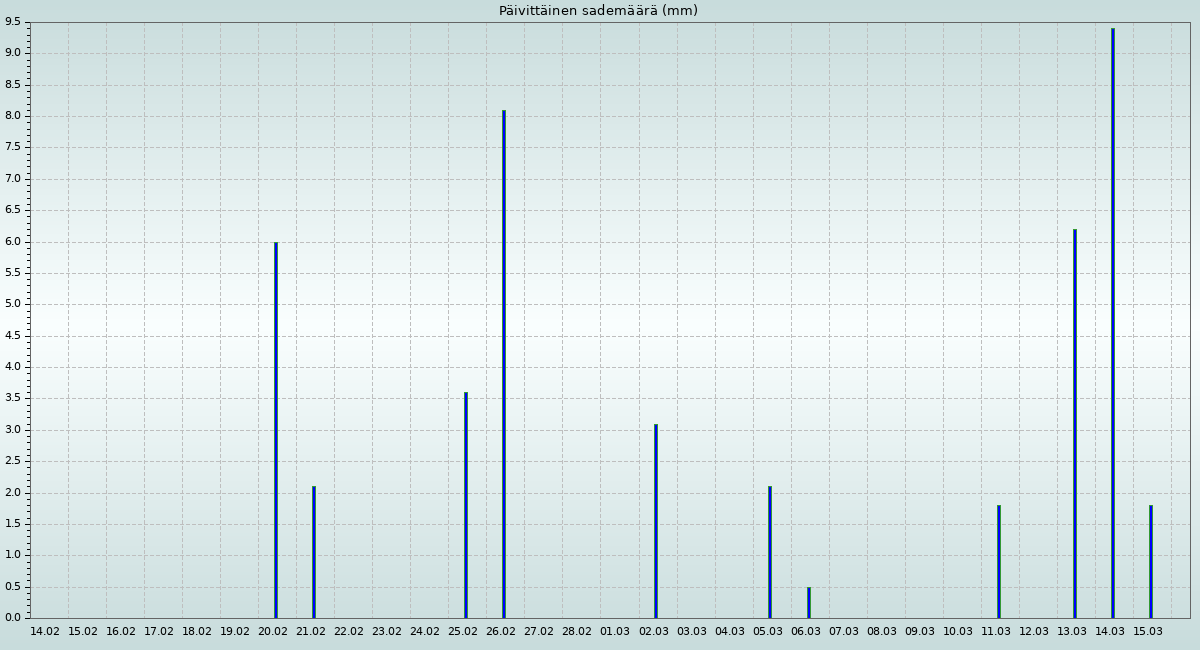Screen dimensions: 1200x650
Task: Click the 14.02 date label on x-axis
Action: pyautogui.click(x=45, y=632)
